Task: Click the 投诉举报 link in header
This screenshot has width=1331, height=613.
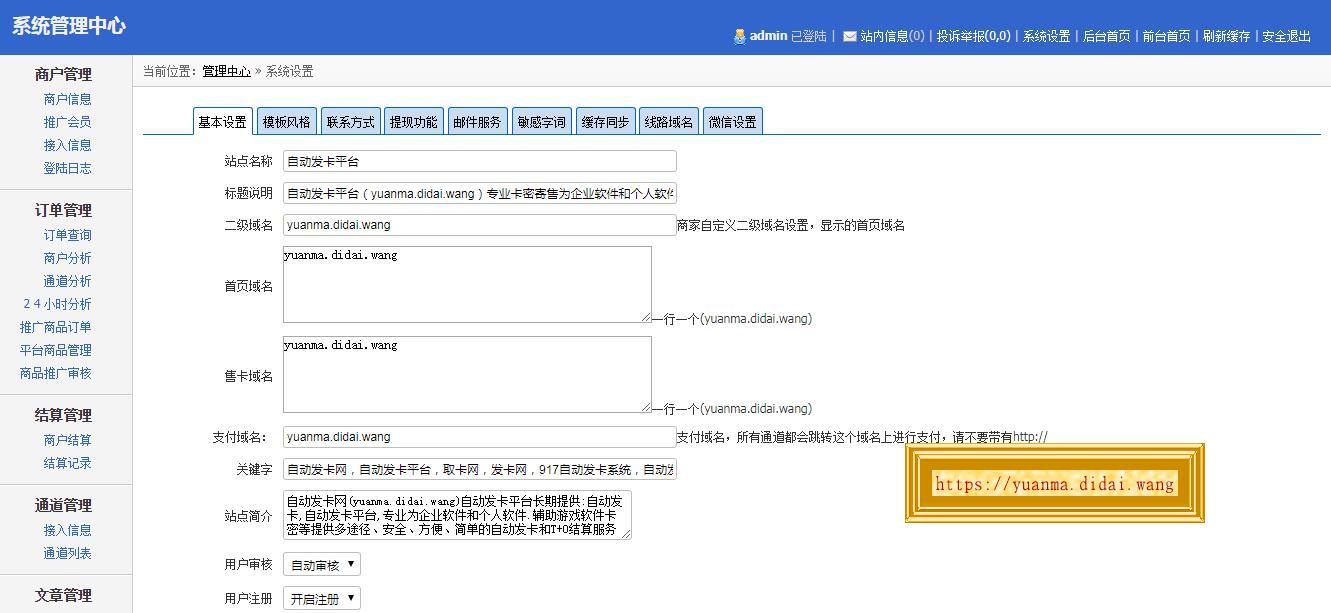Action: point(973,36)
